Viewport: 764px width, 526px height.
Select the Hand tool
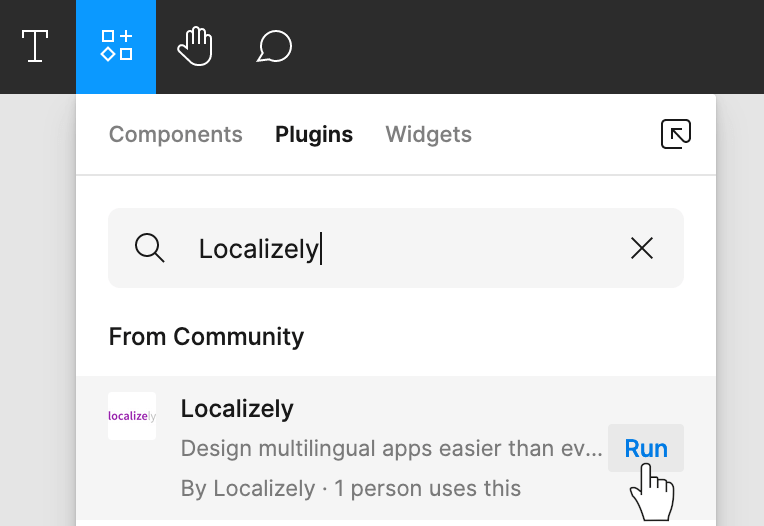point(195,46)
